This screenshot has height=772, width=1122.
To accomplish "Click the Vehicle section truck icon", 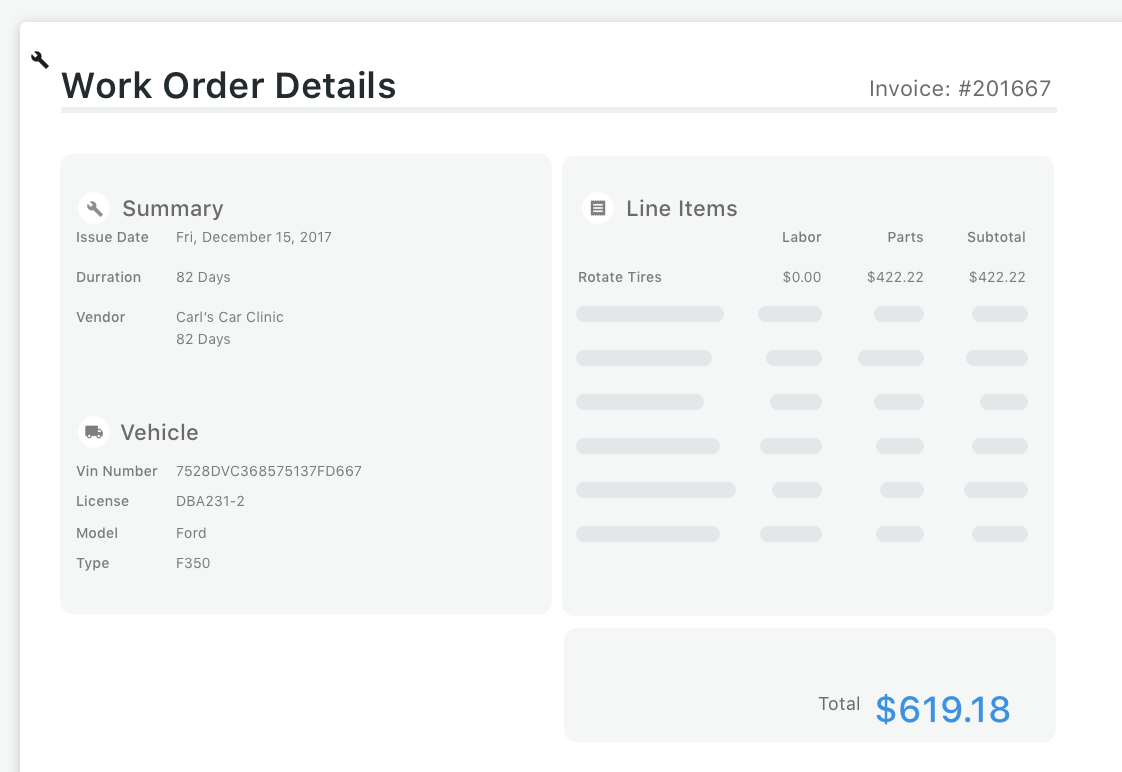I will pos(94,432).
